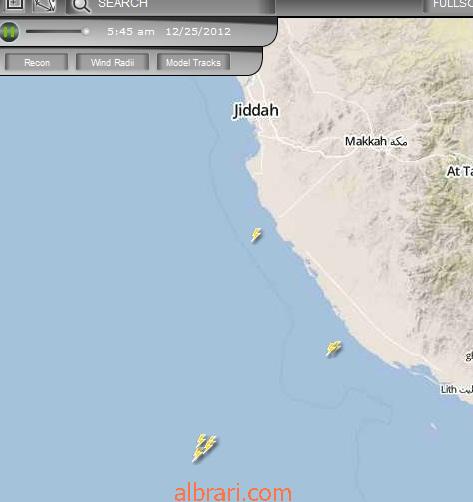Click the 5:45 am time display
The width and height of the screenshot is (473, 502).
pyautogui.click(x=131, y=32)
